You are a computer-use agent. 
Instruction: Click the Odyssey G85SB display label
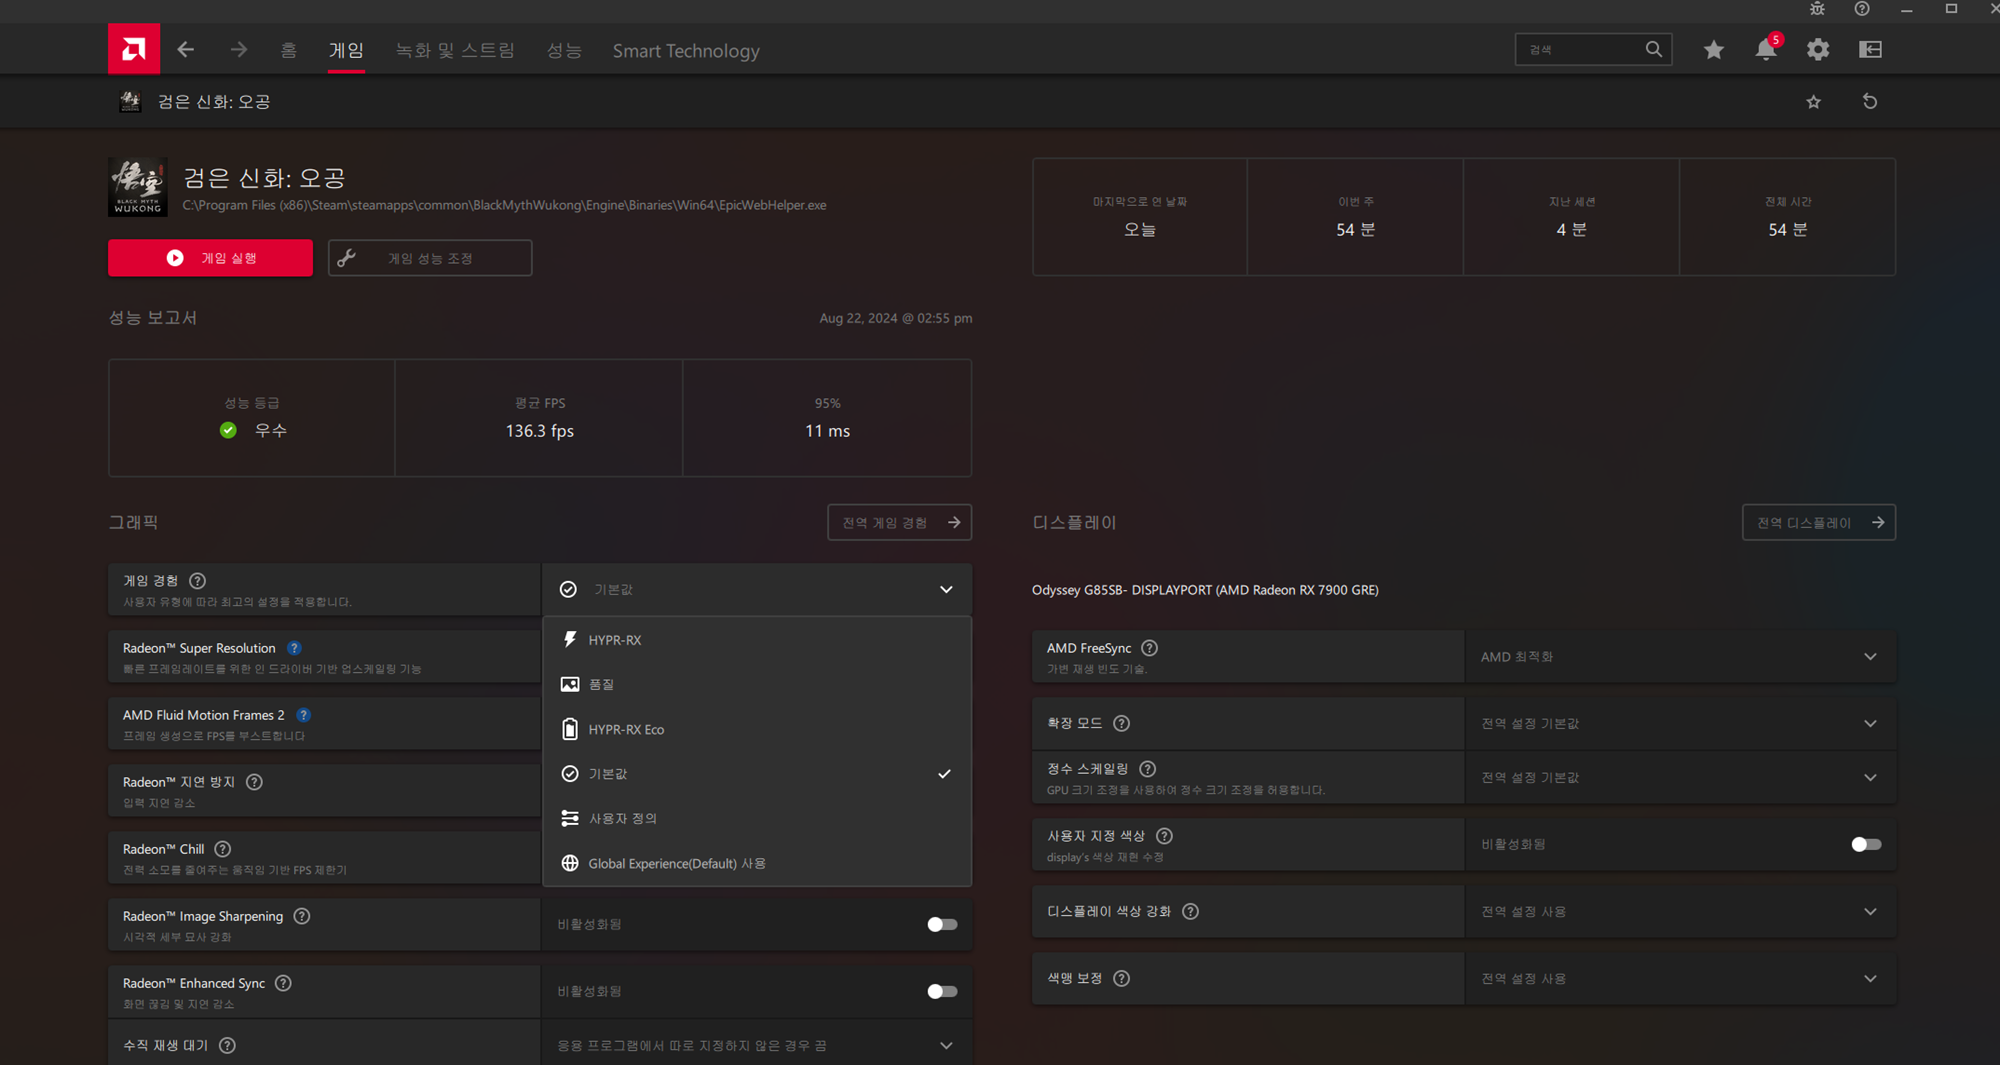pyautogui.click(x=1205, y=590)
